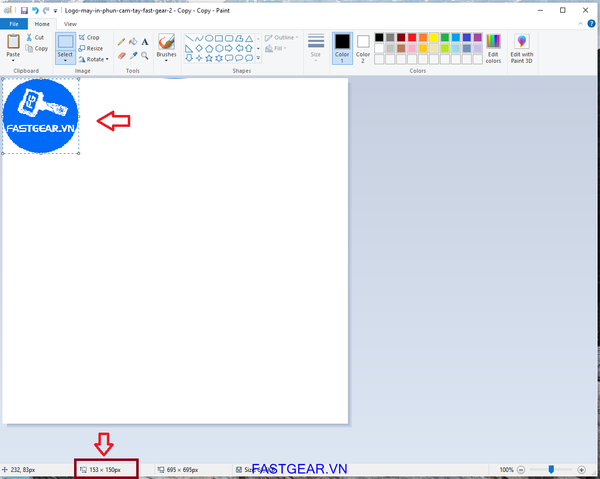Switch to the Home tab
Image resolution: width=600 pixels, height=479 pixels.
click(x=42, y=24)
